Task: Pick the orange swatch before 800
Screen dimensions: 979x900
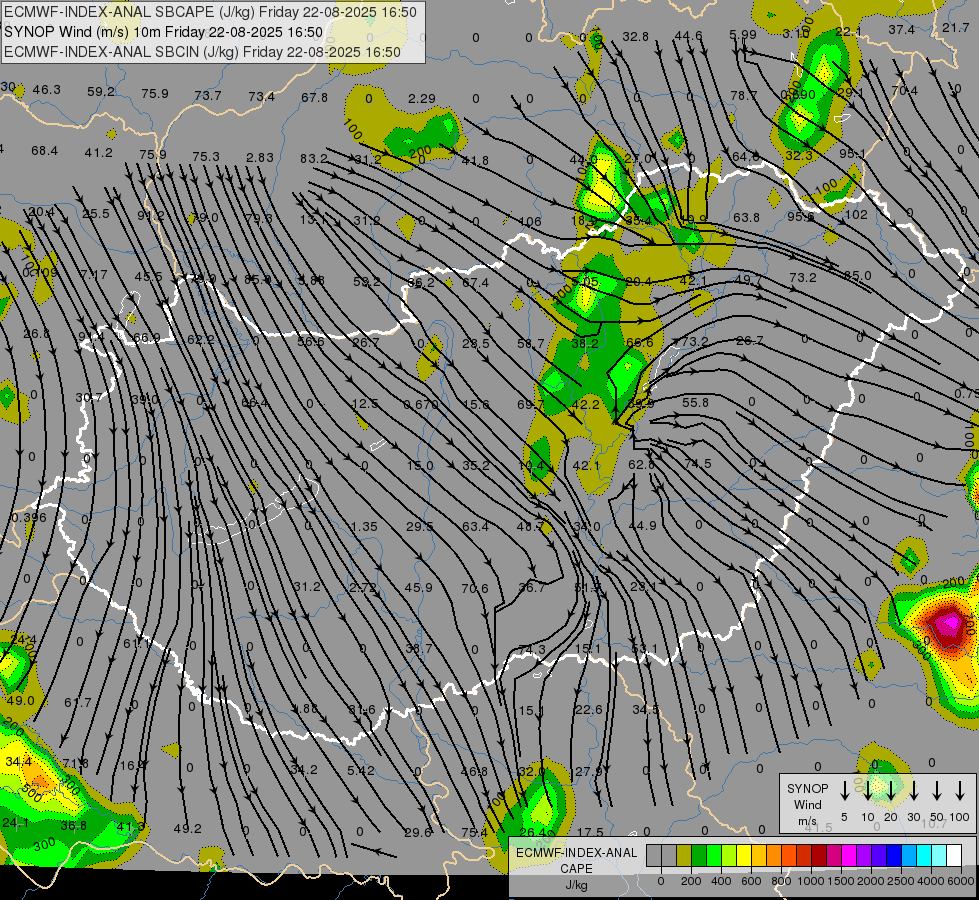Action: pos(774,856)
